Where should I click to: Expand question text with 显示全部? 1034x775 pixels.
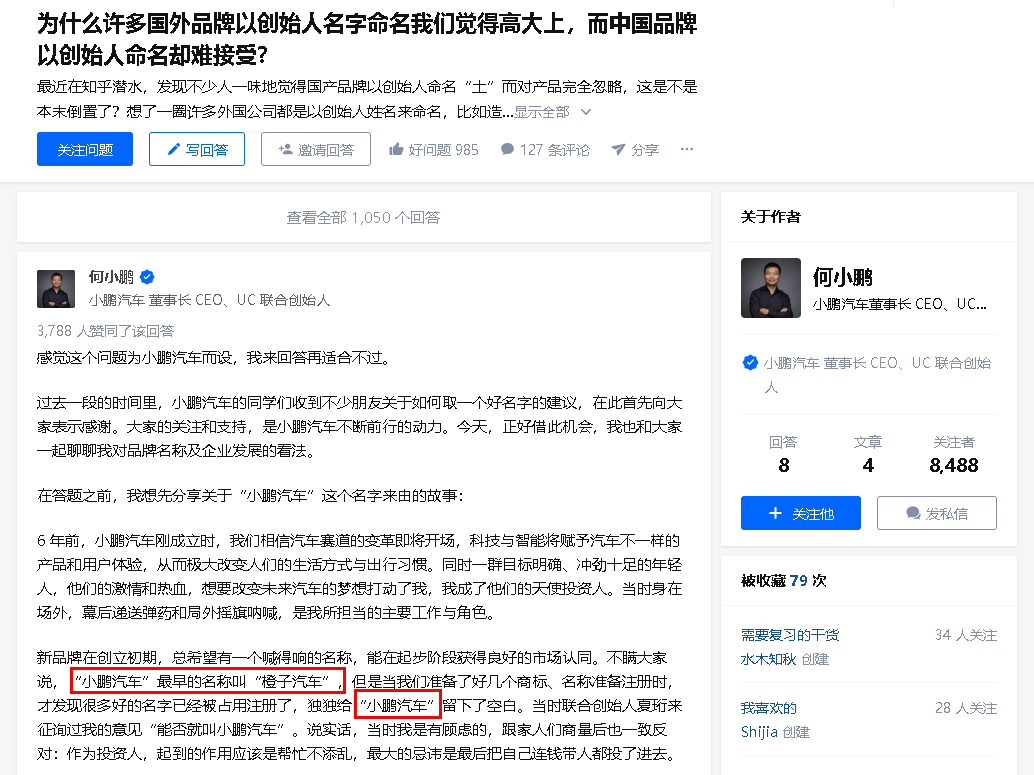coord(541,112)
